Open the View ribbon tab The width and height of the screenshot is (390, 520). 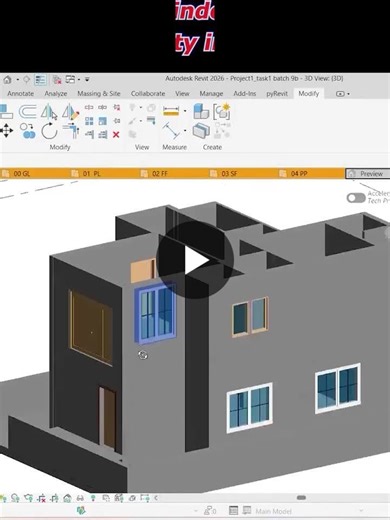click(182, 94)
